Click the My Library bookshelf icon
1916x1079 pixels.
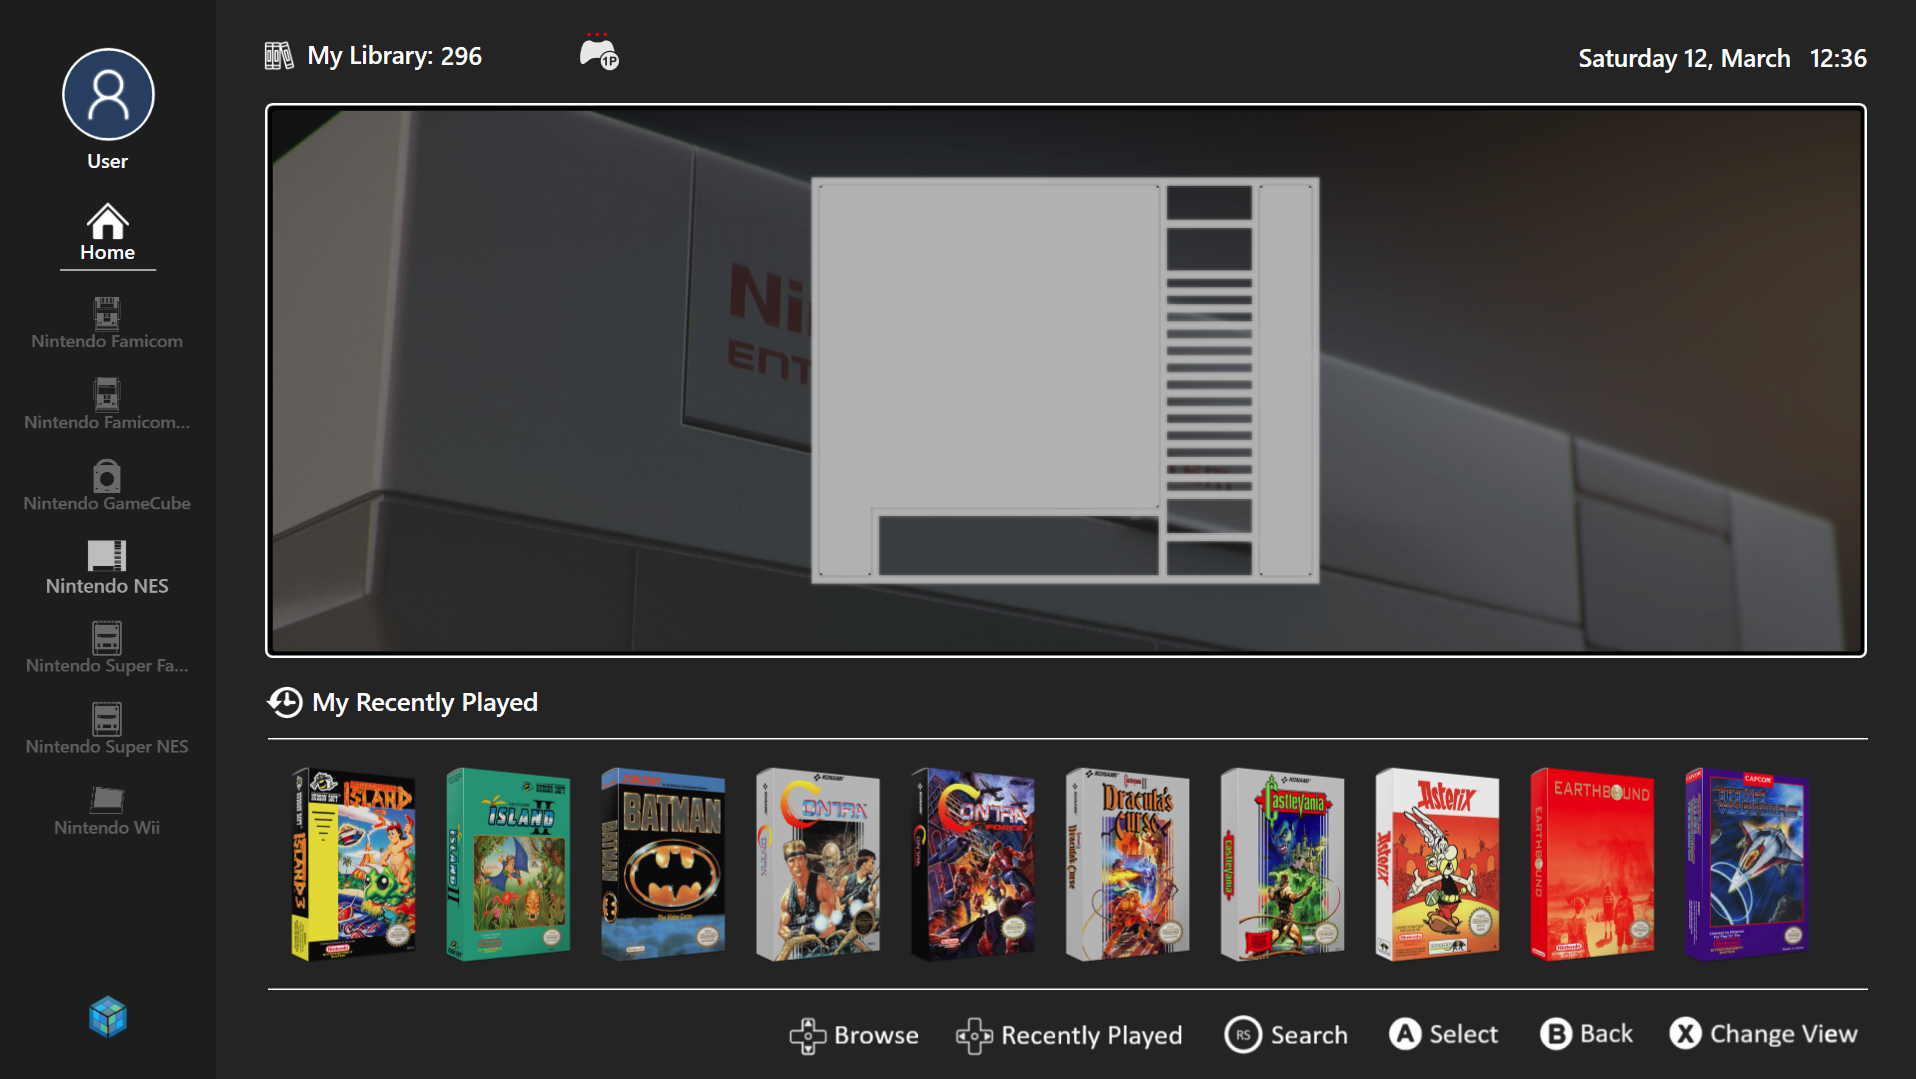point(279,56)
